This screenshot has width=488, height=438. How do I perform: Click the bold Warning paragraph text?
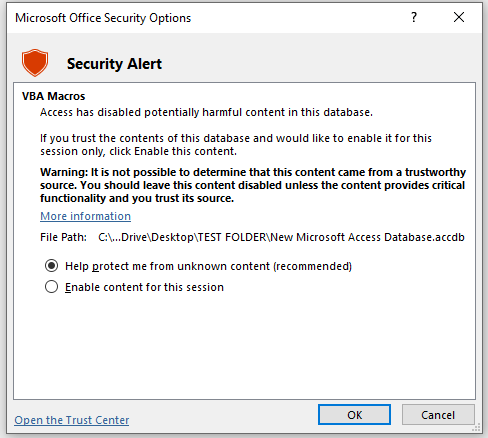253,185
